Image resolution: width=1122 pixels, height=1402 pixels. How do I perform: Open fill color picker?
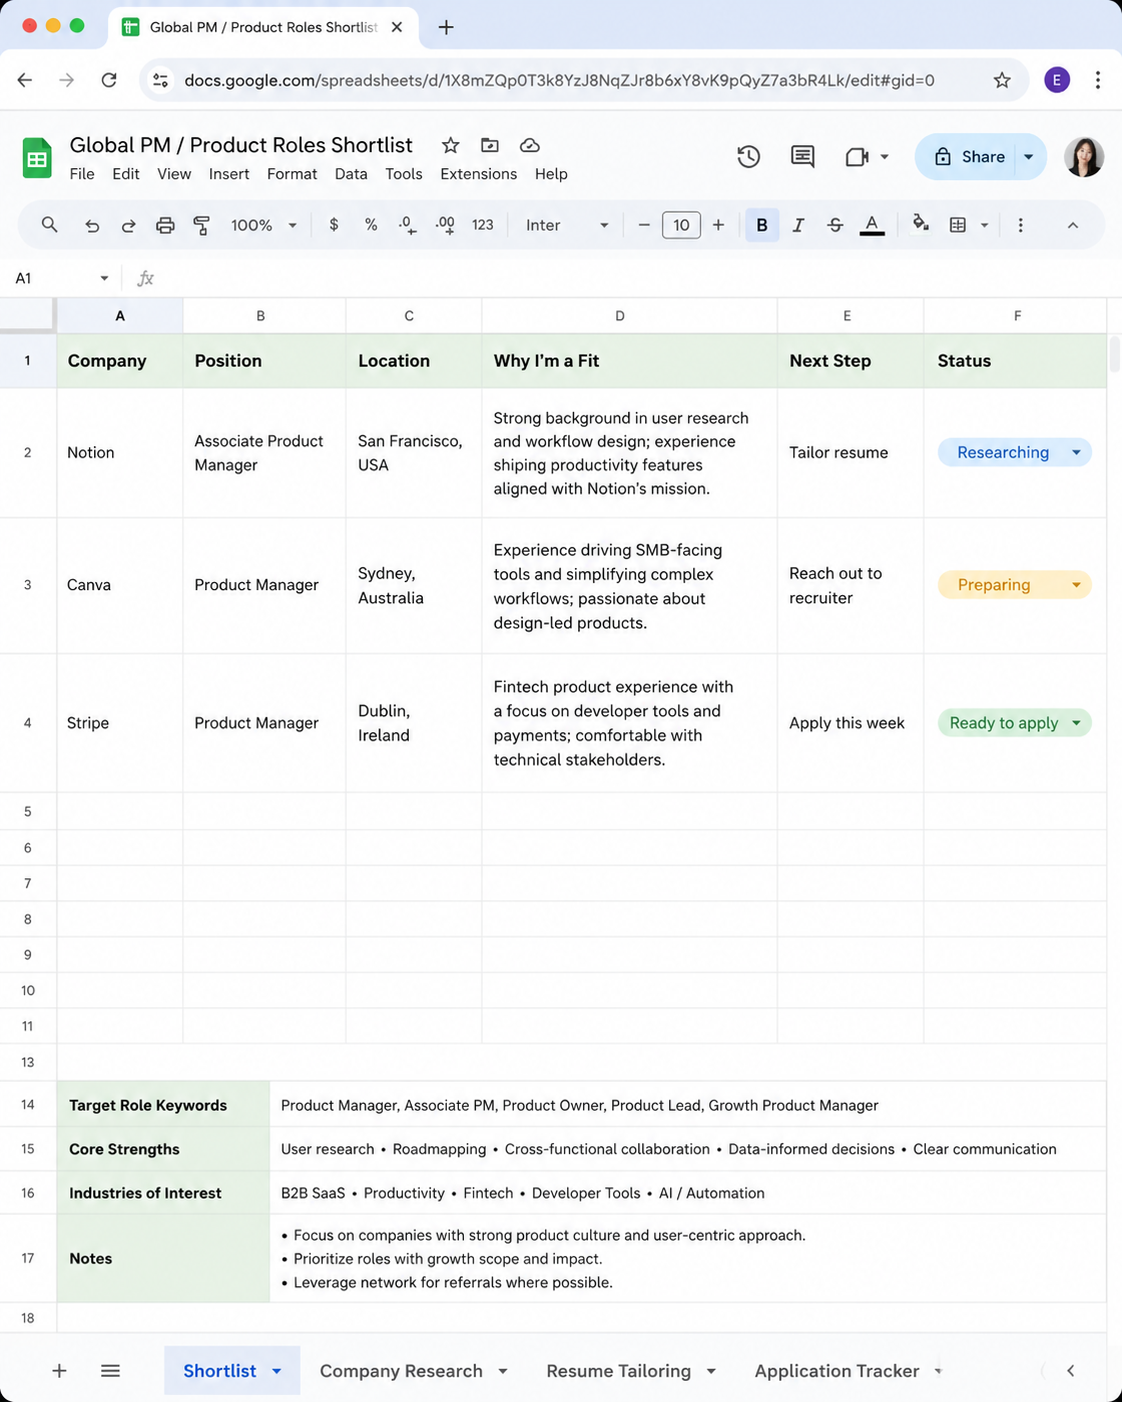pos(920,224)
